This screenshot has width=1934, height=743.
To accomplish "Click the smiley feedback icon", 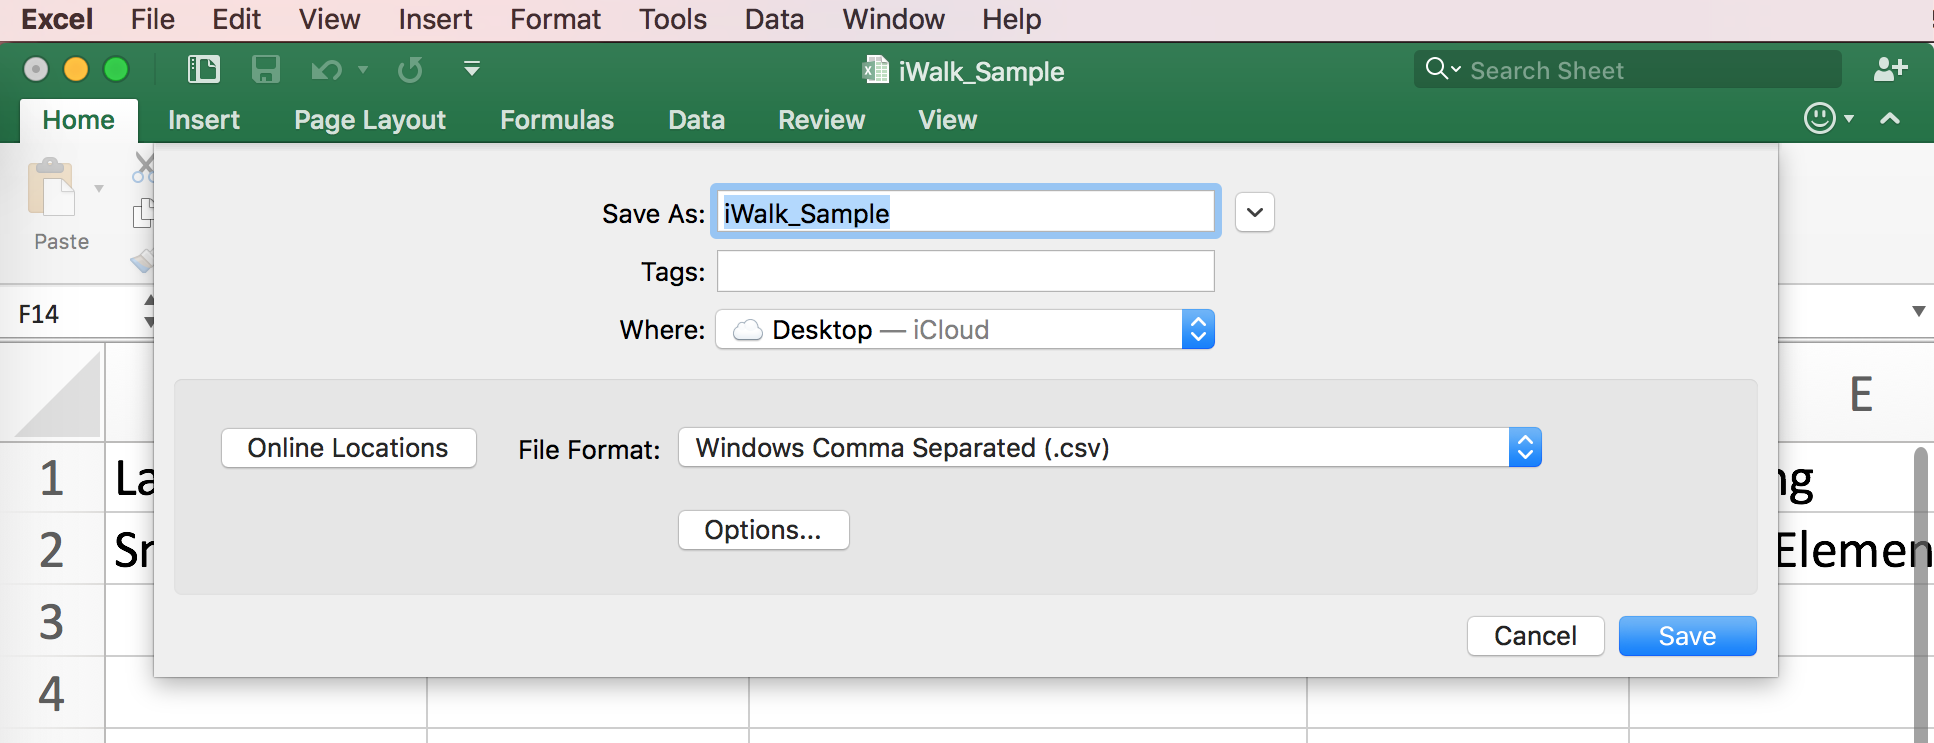I will [1819, 118].
